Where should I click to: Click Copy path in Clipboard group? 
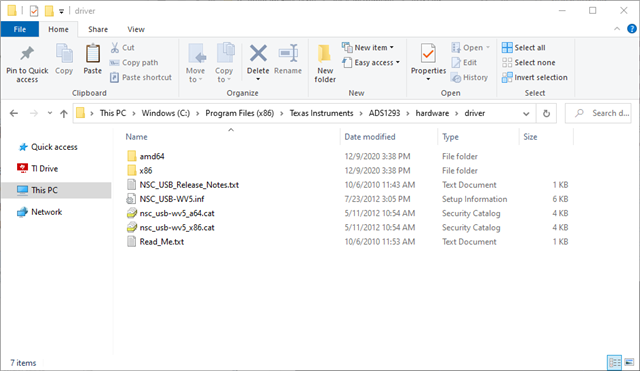(x=134, y=62)
